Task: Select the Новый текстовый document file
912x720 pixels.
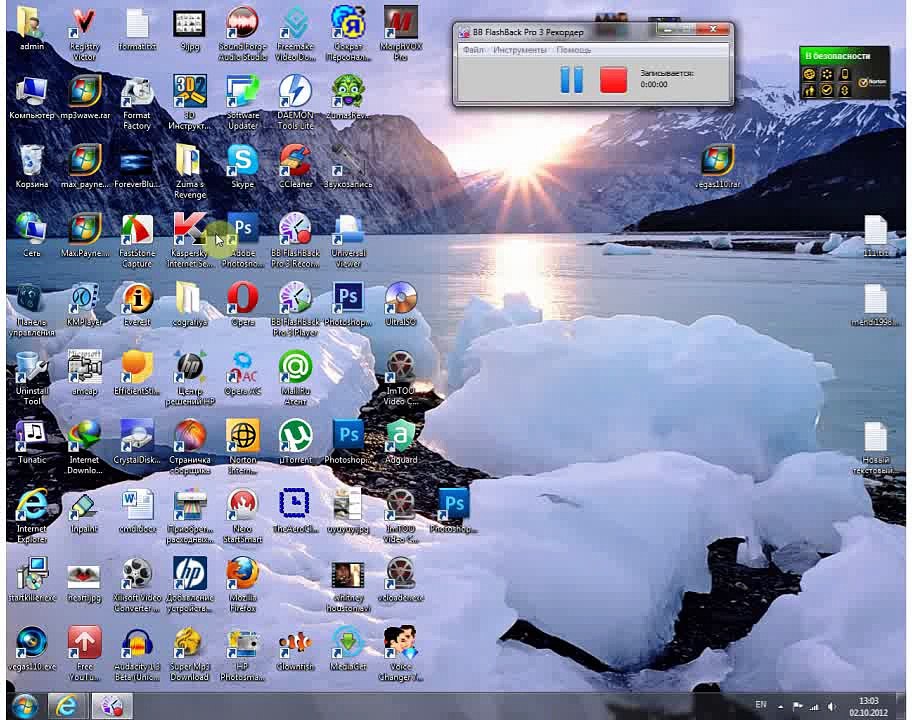Action: pyautogui.click(x=875, y=447)
